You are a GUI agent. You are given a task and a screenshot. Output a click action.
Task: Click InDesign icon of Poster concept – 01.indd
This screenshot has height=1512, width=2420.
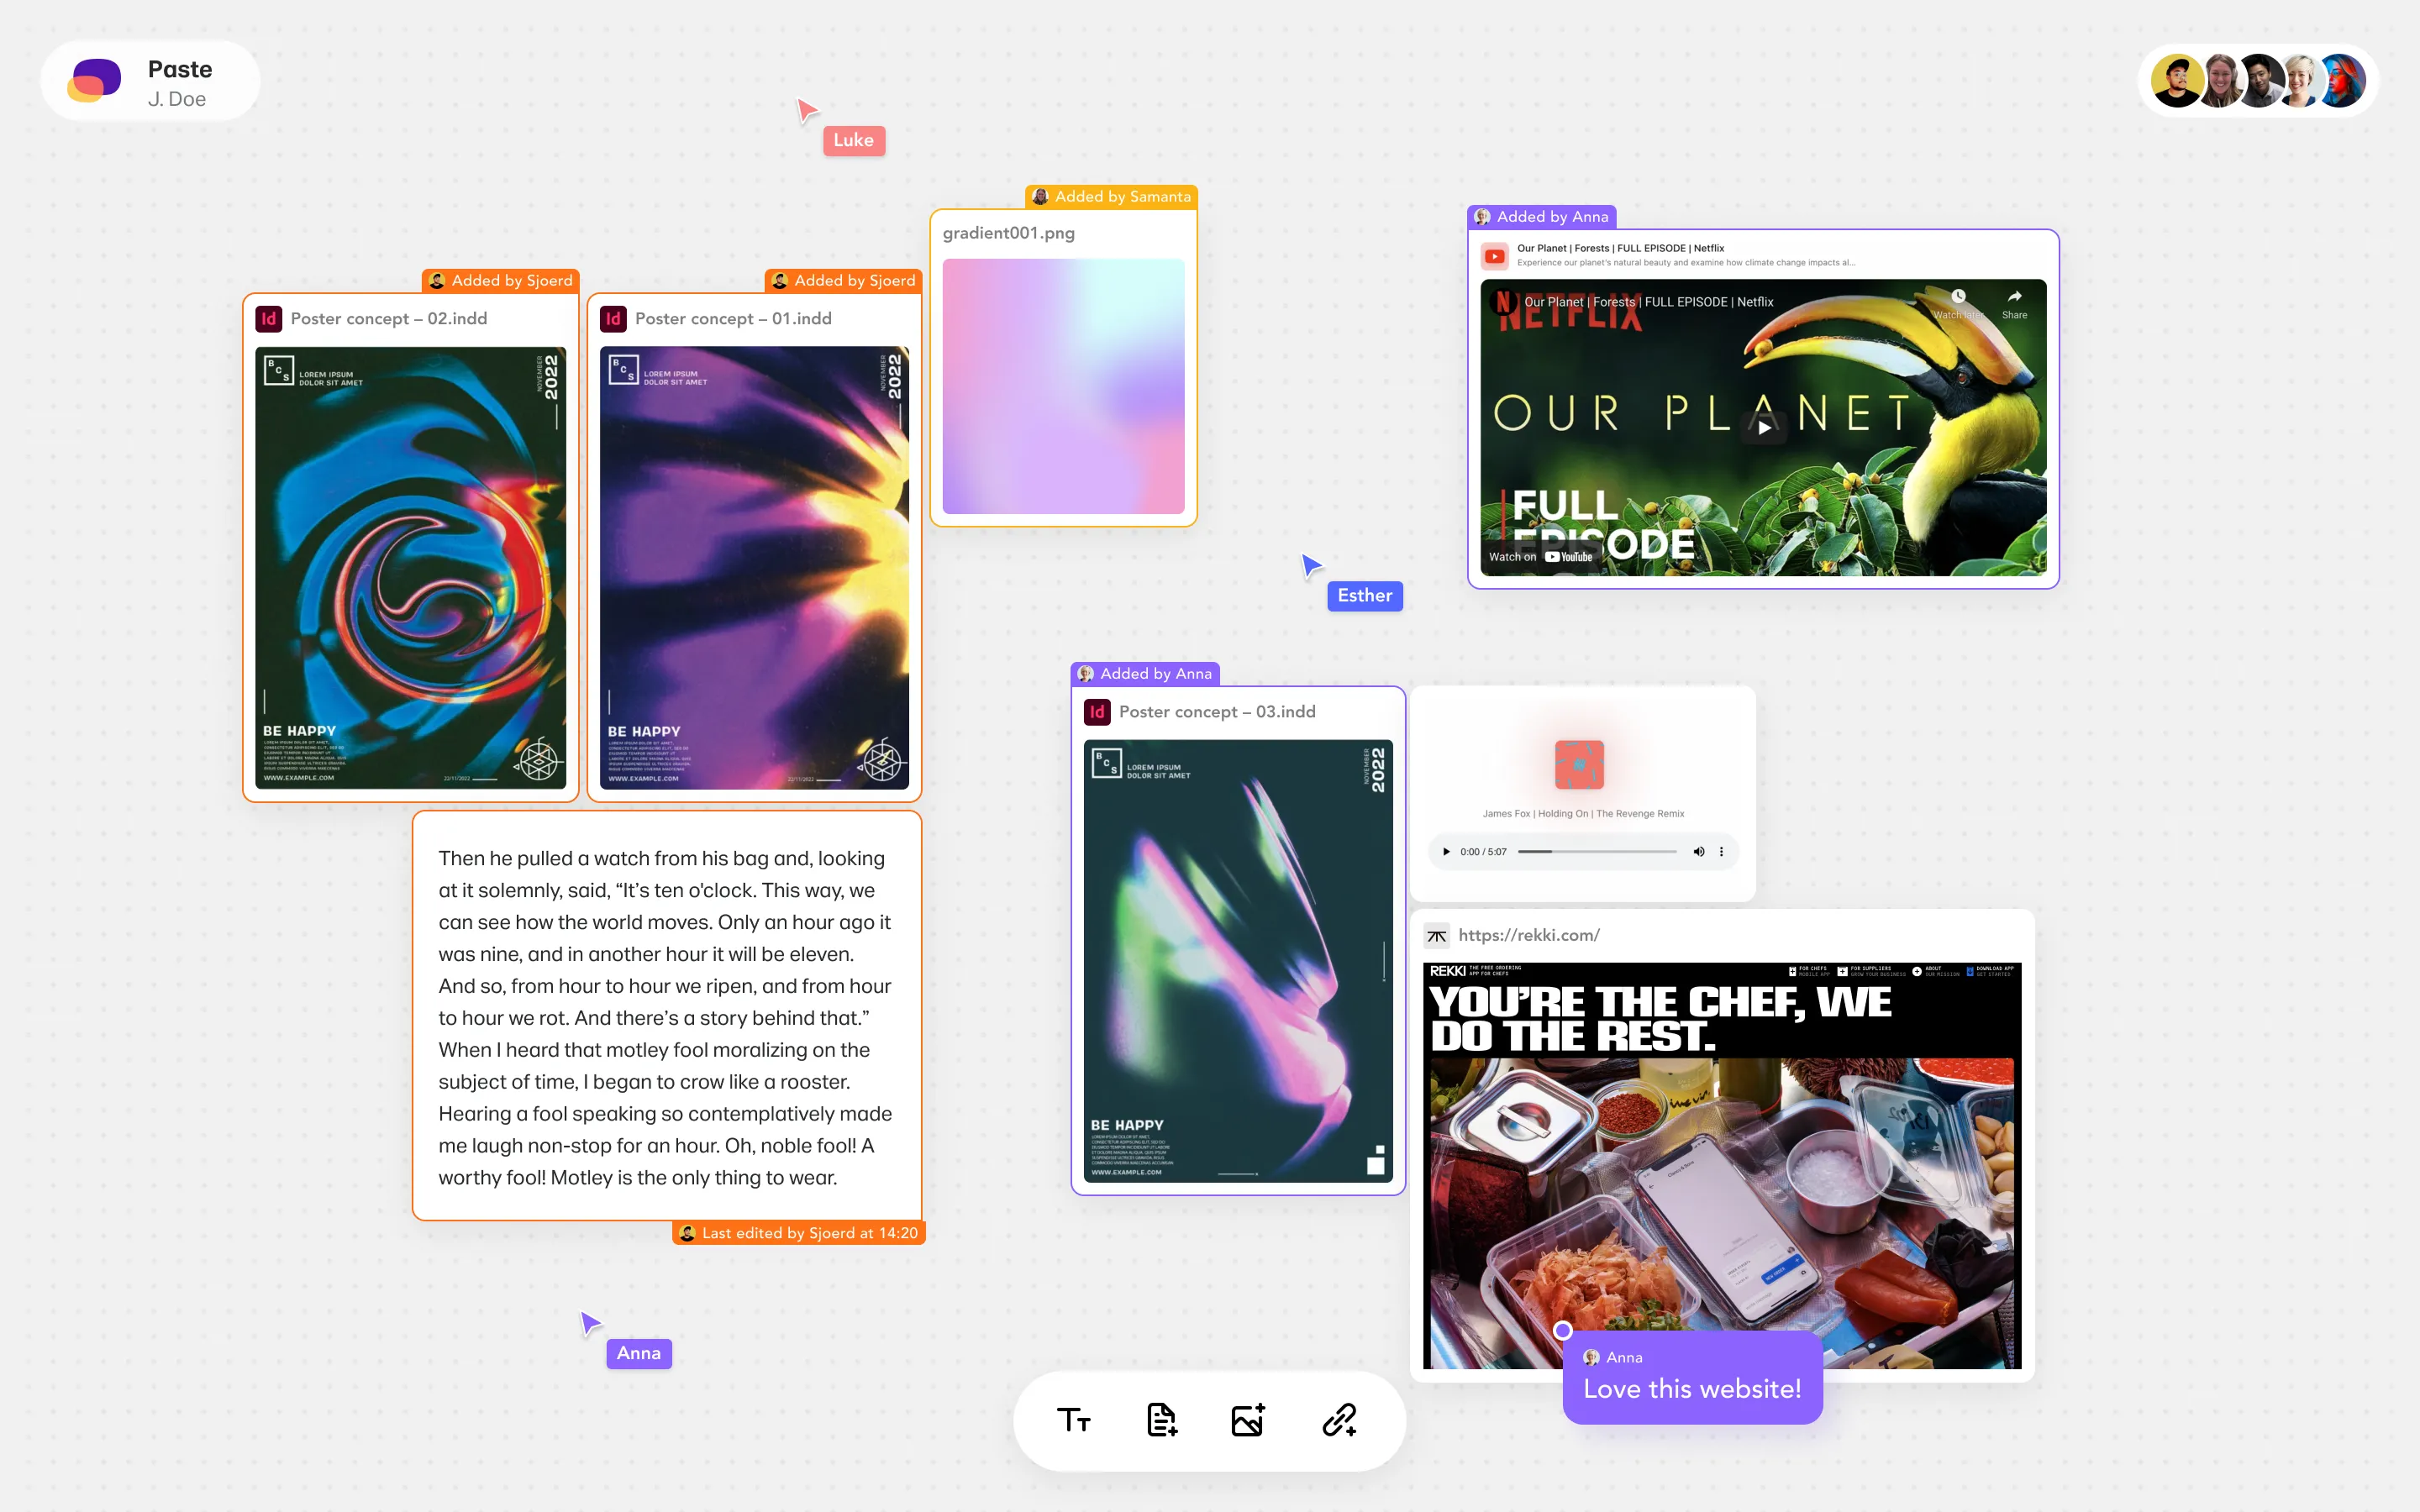point(613,319)
